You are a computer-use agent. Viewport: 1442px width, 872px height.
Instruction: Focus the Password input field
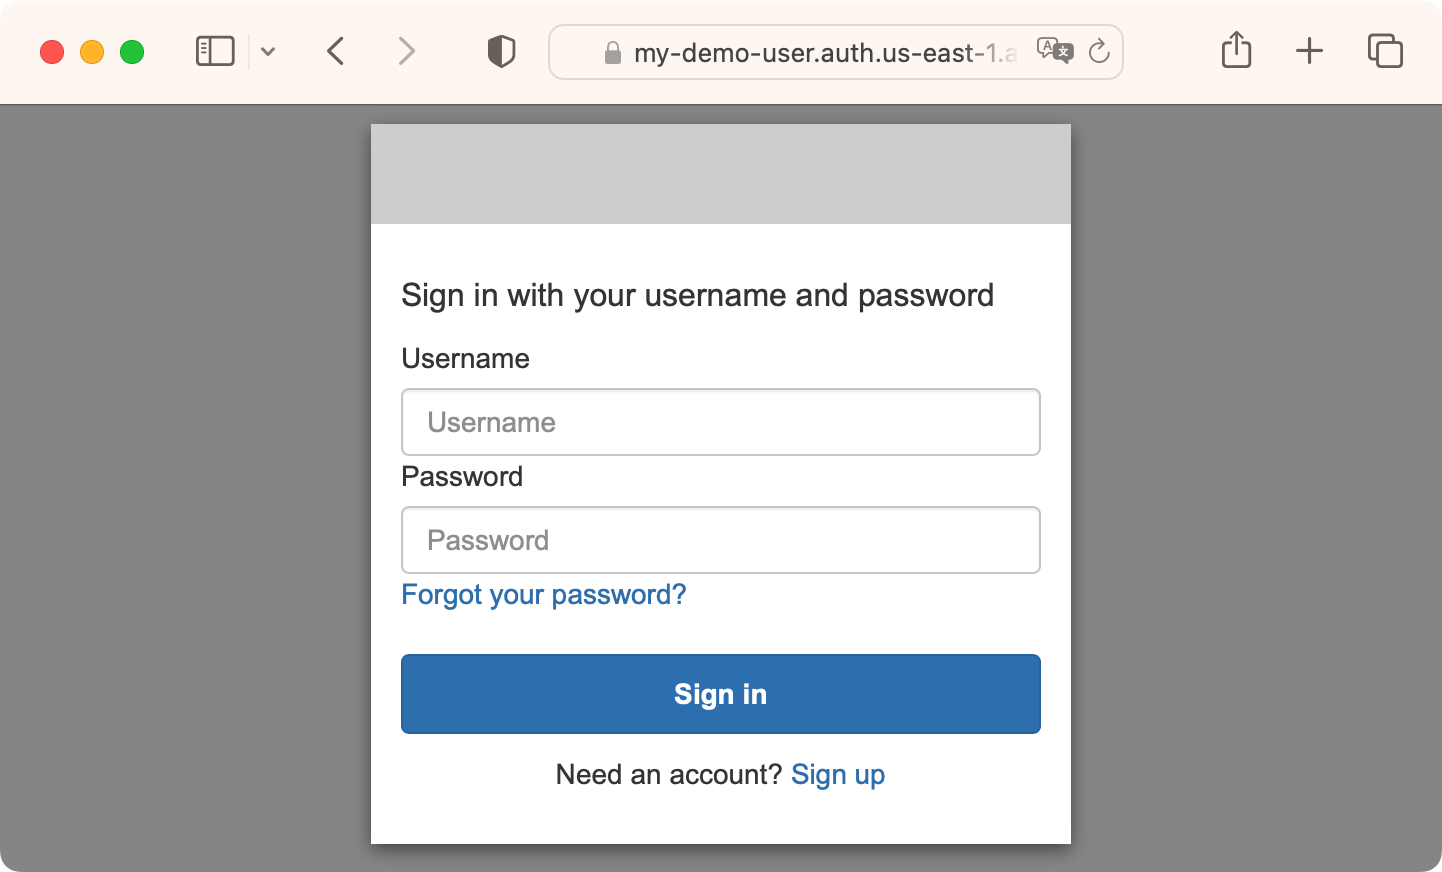[x=720, y=540]
